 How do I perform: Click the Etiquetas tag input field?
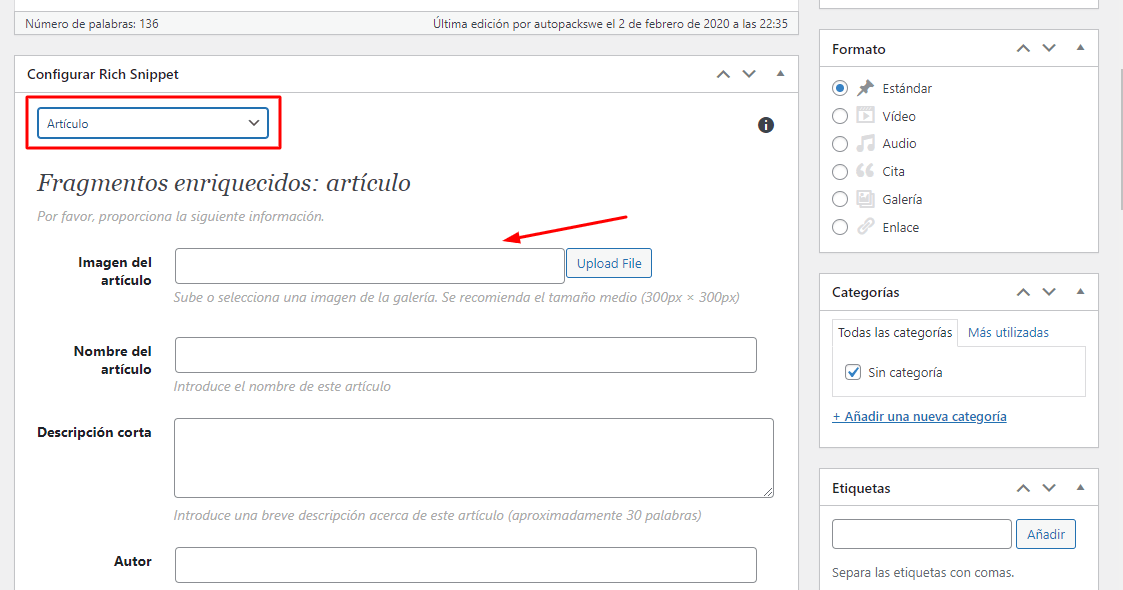click(922, 534)
